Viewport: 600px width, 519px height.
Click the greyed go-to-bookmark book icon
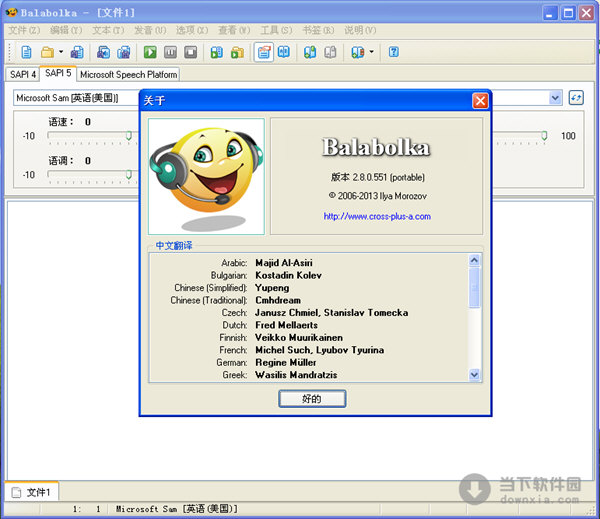[x=330, y=52]
